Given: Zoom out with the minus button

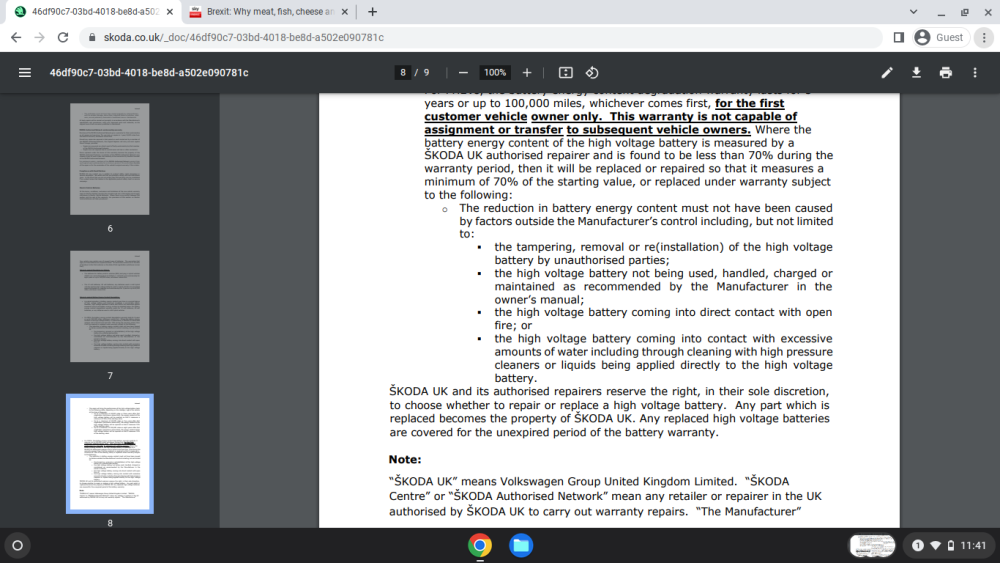Looking at the screenshot, I should click(x=464, y=73).
